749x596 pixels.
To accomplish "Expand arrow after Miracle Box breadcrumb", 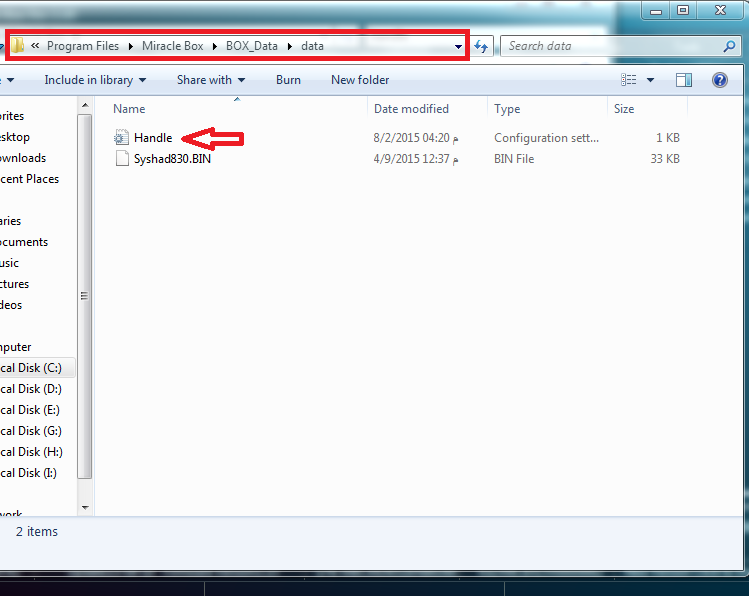I will (x=214, y=46).
